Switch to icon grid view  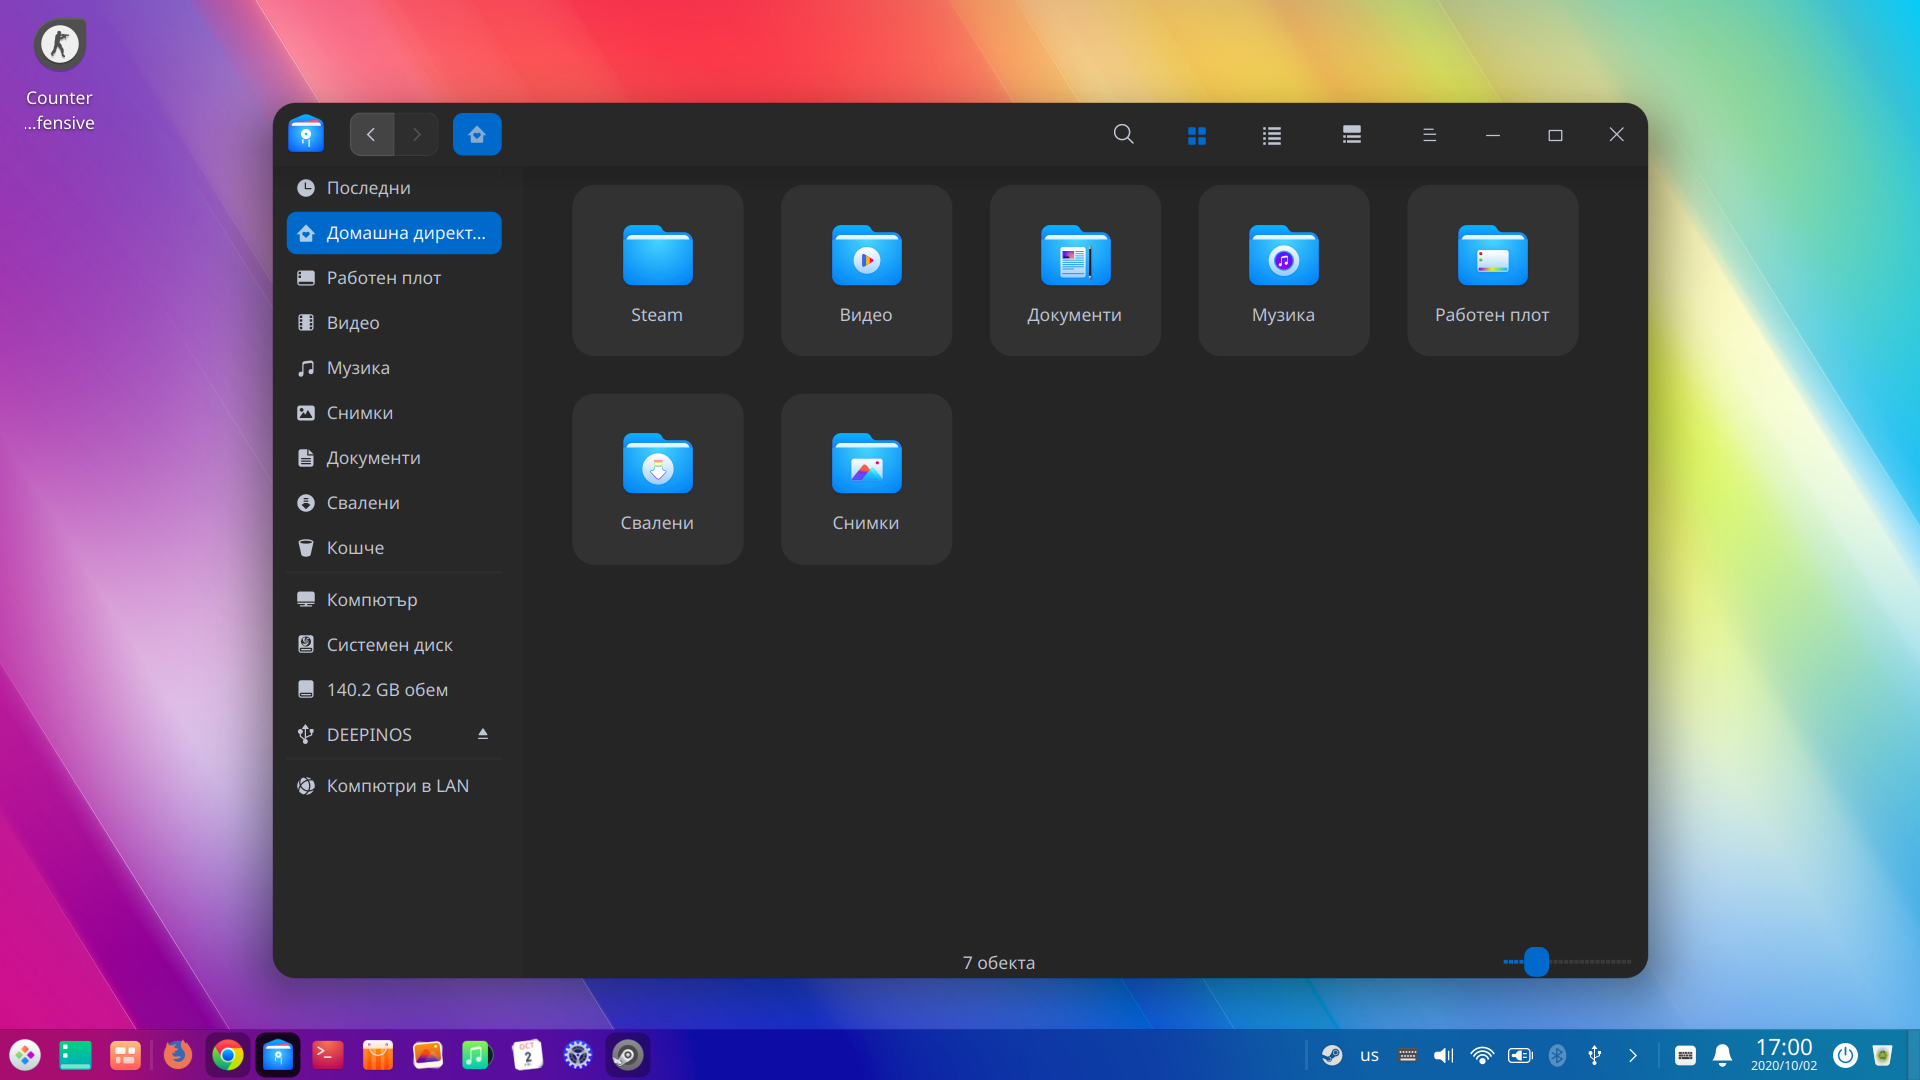1196,135
